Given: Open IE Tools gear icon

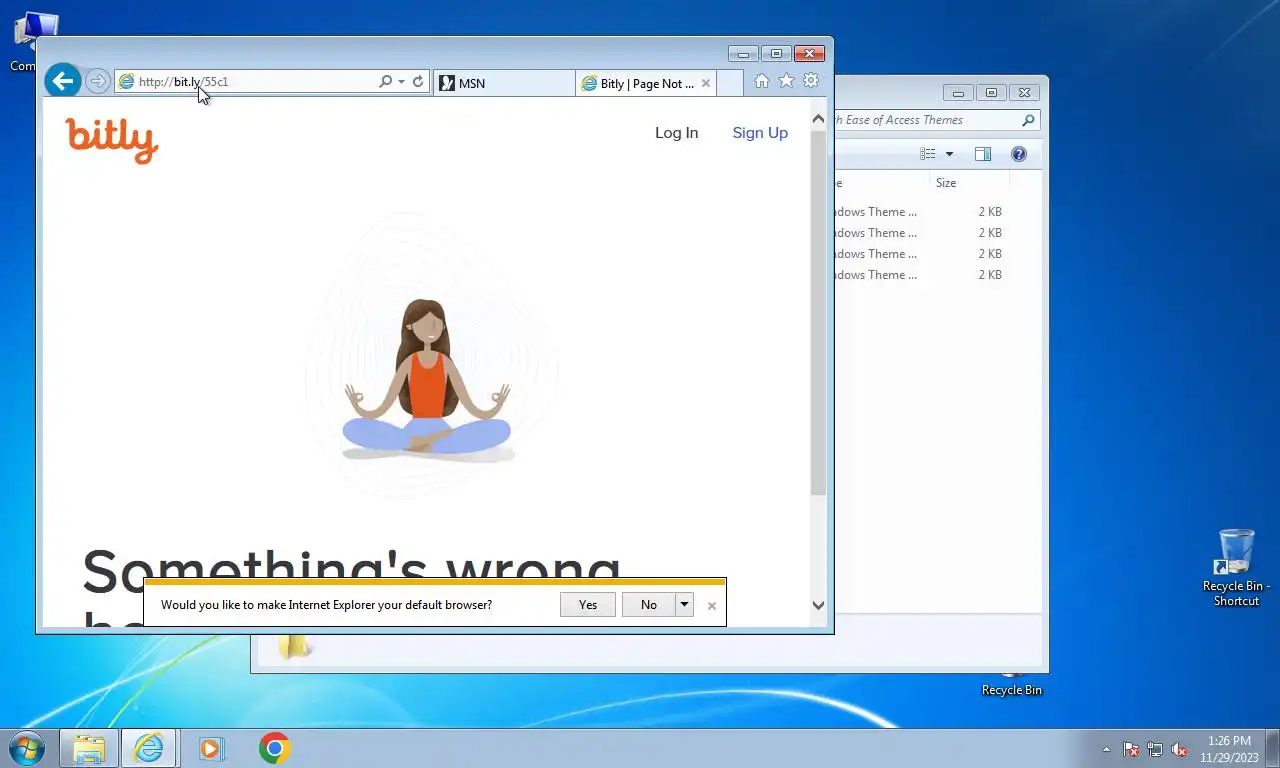Looking at the screenshot, I should (x=811, y=81).
